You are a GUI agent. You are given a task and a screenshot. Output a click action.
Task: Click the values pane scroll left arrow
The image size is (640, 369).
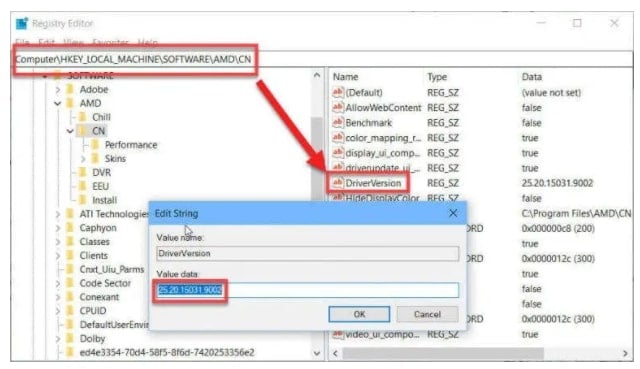[336, 353]
